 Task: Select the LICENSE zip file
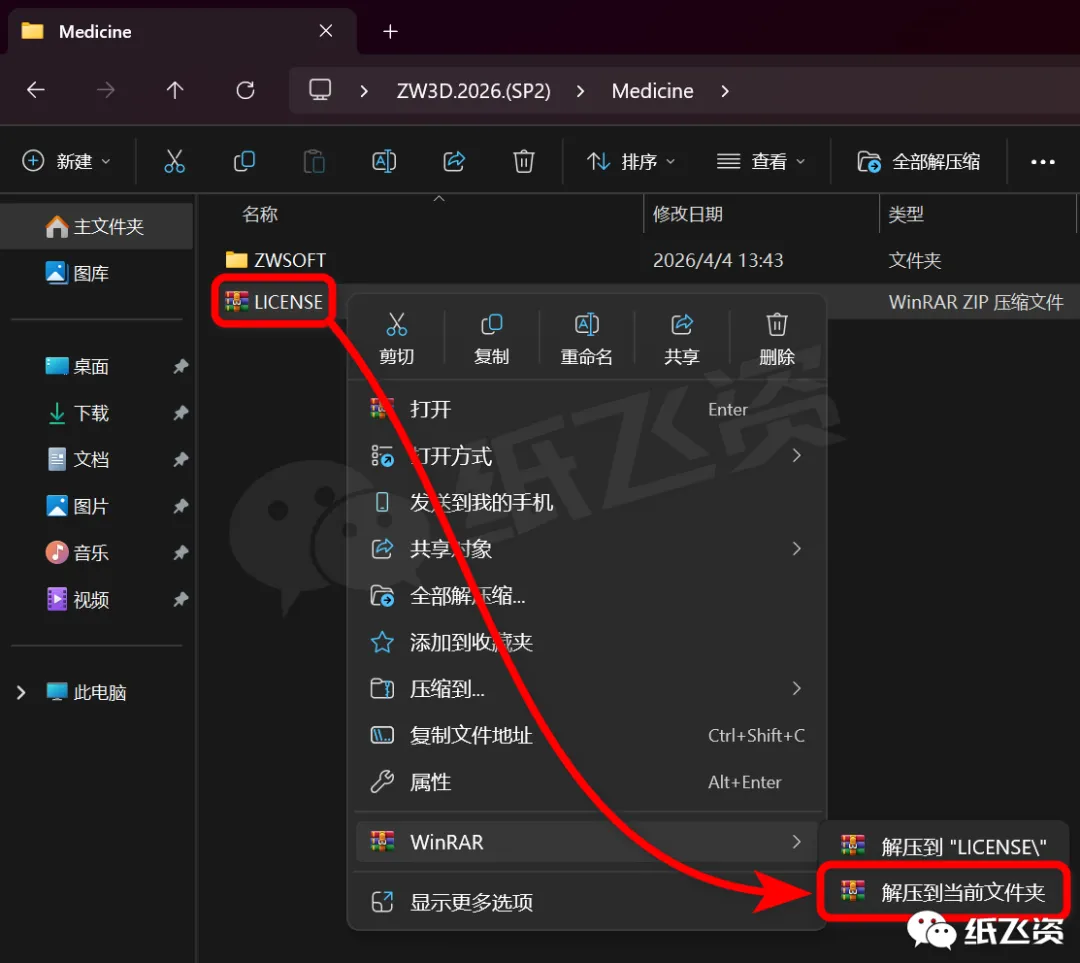coord(273,302)
